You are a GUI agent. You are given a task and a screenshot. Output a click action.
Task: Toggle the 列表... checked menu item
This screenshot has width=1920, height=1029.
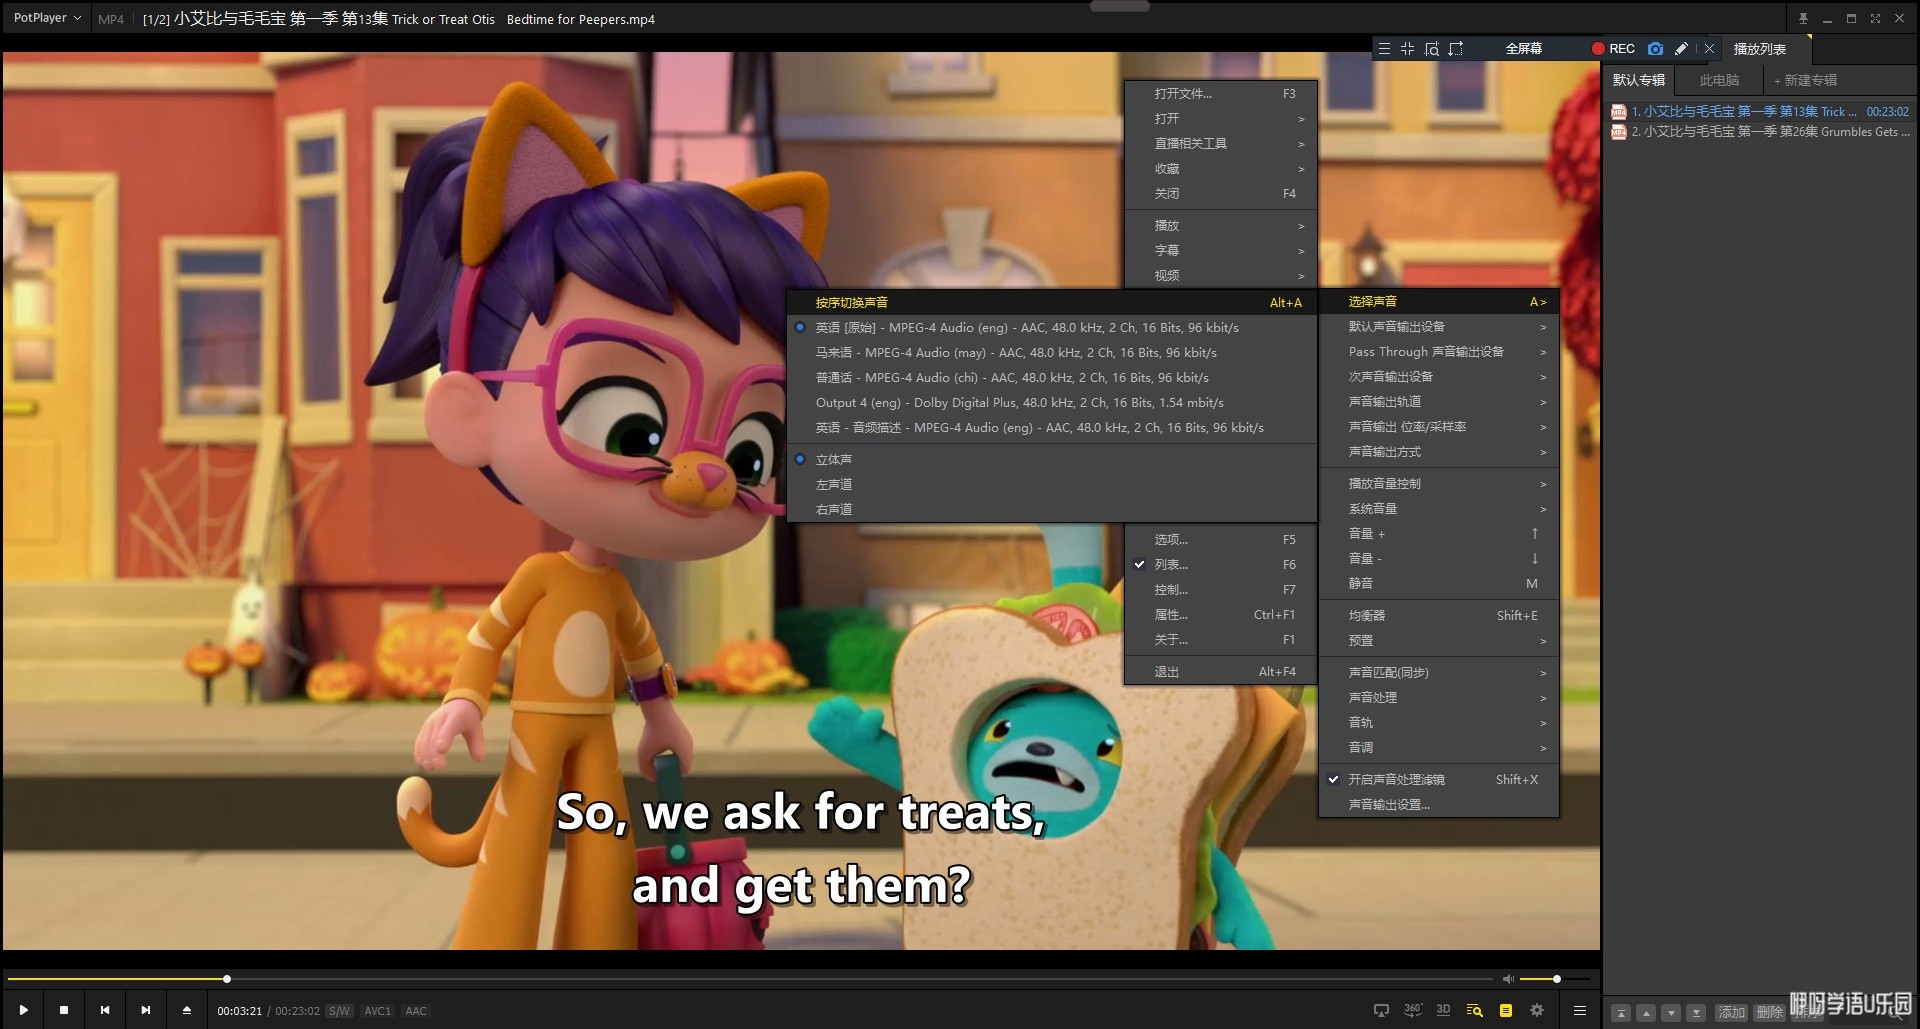pyautogui.click(x=1220, y=564)
